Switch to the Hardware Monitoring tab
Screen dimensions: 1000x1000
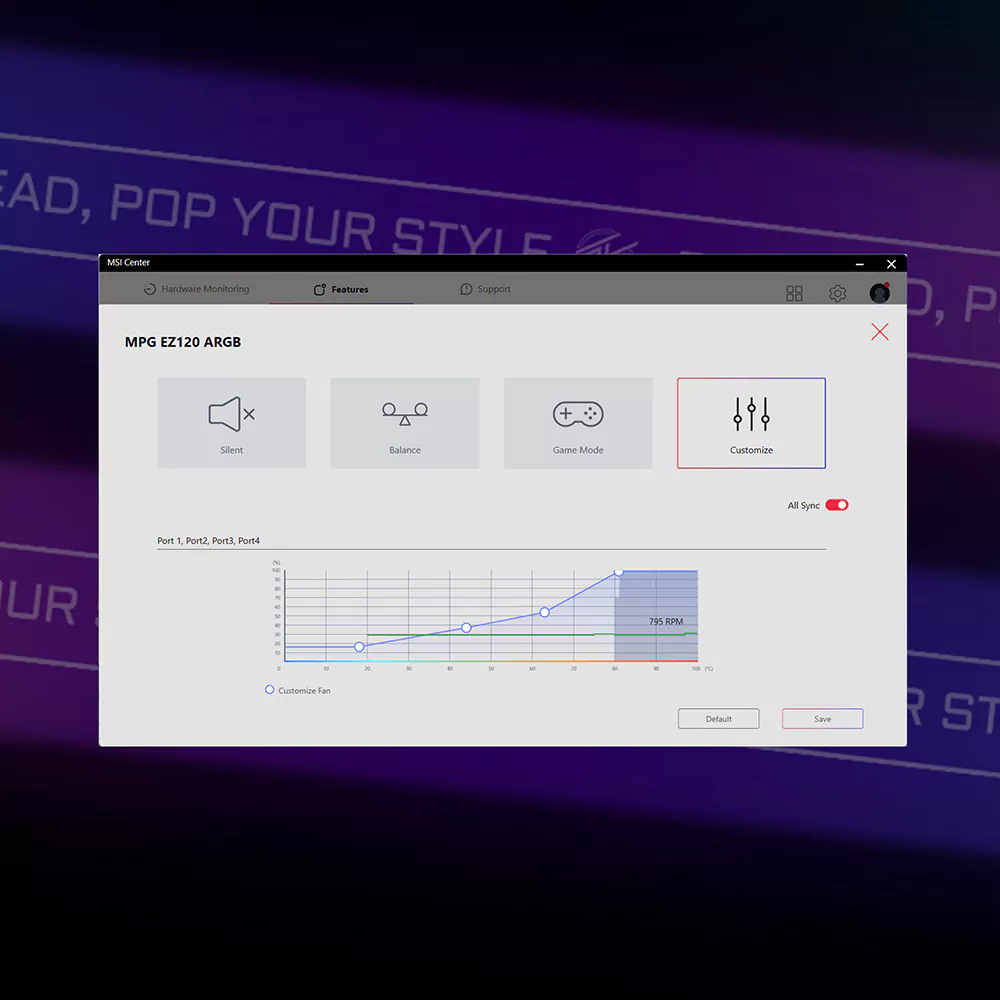click(197, 289)
